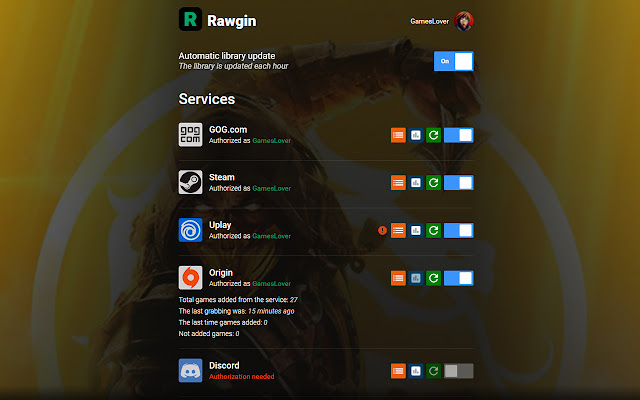Click "The library is updated each hour" text
This screenshot has height=400, width=640.
click(x=233, y=66)
